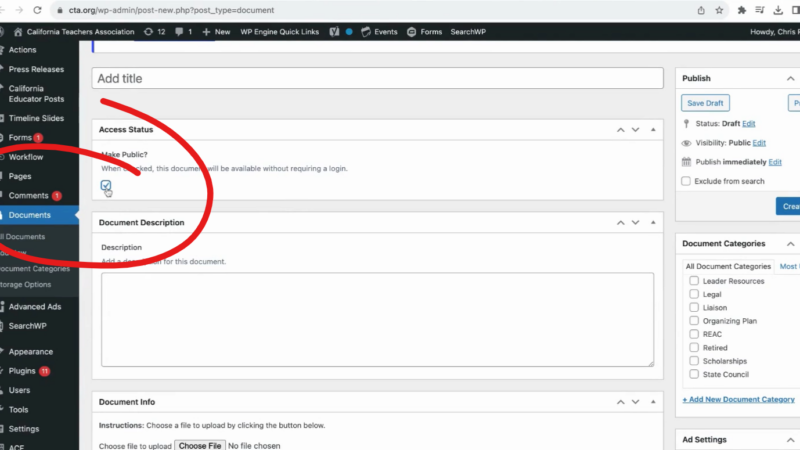
Task: Click the Save Draft button
Action: (x=706, y=103)
